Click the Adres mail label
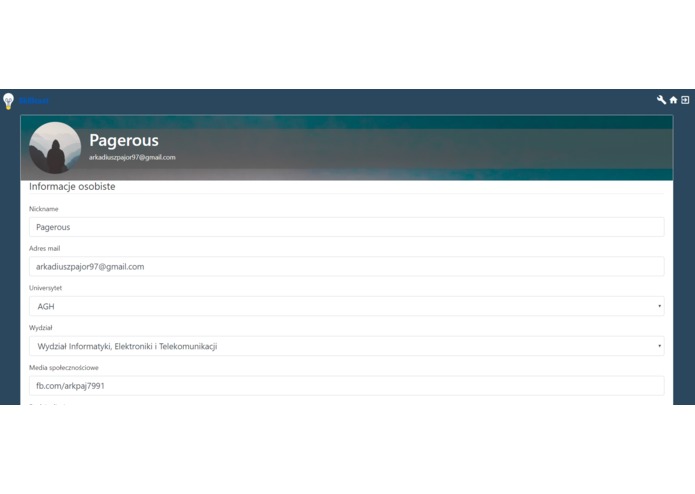 (44, 248)
